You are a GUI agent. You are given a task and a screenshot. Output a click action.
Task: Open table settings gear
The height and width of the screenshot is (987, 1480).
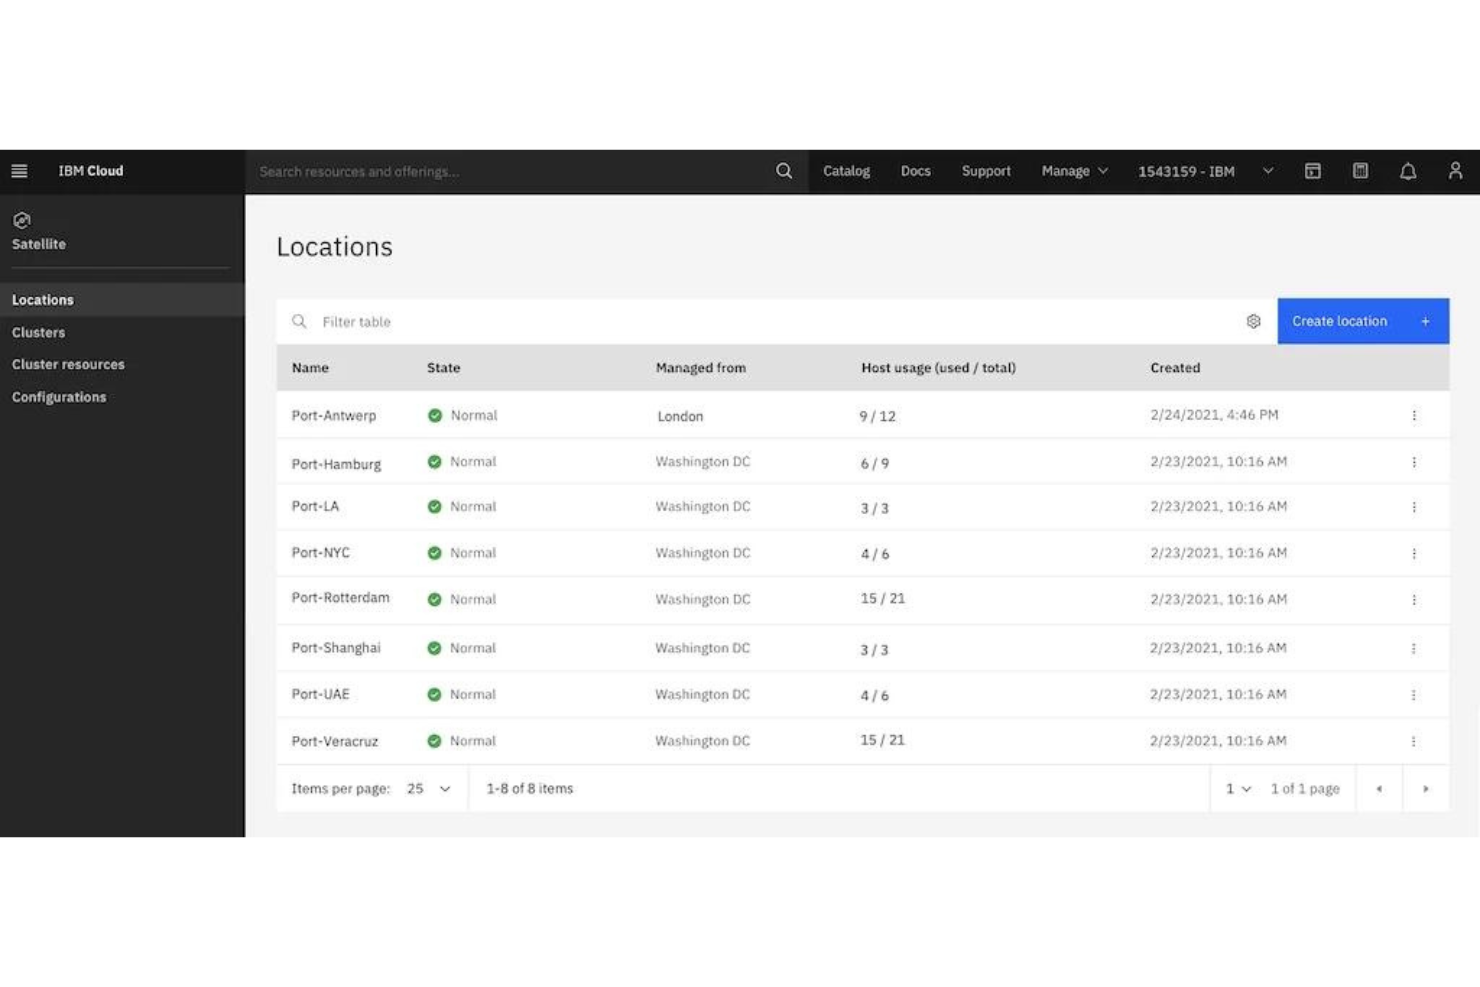pyautogui.click(x=1254, y=321)
